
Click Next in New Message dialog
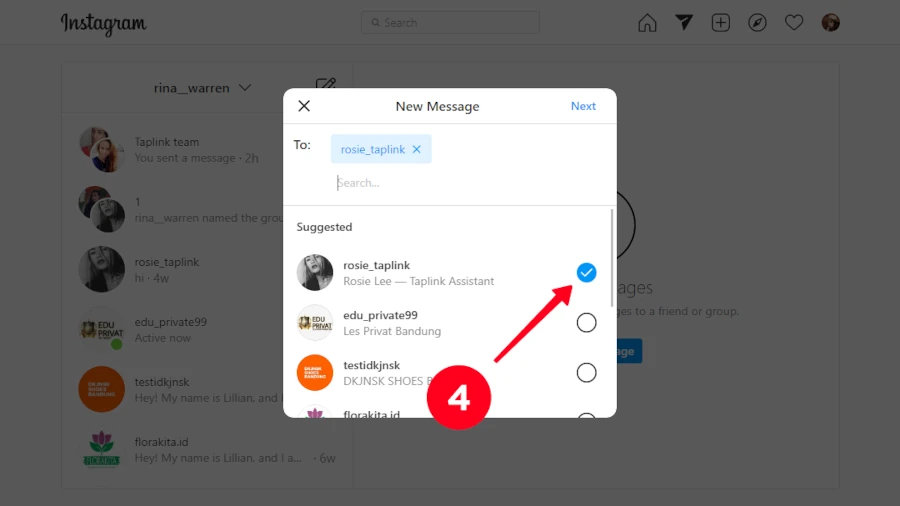pyautogui.click(x=583, y=106)
